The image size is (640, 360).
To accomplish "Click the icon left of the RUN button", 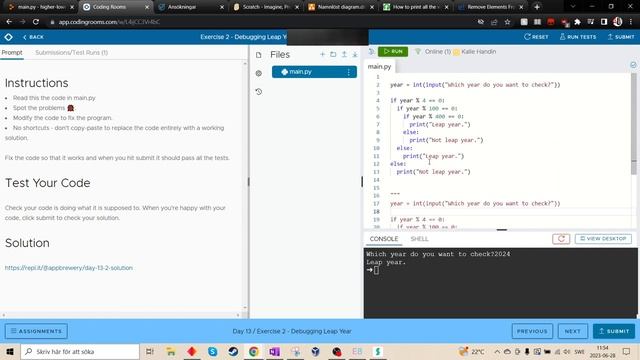I will pyautogui.click(x=371, y=51).
